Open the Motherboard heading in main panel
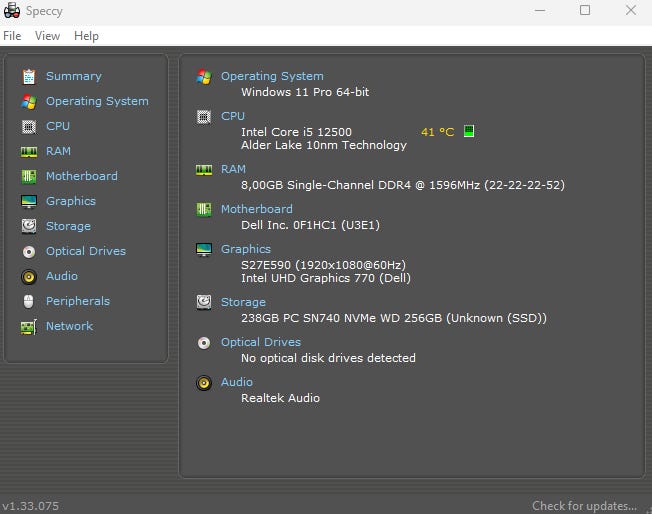The height and width of the screenshot is (514, 652). click(x=256, y=209)
